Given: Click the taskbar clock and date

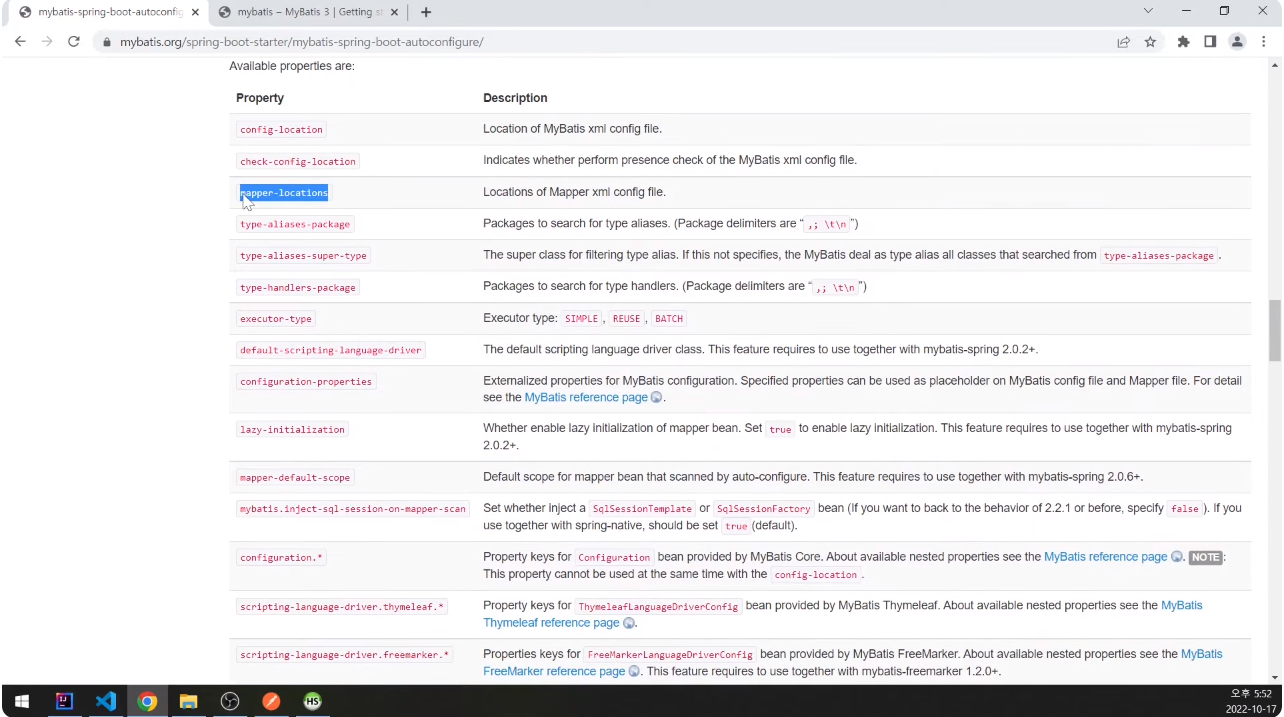Looking at the screenshot, I should click(1249, 701).
